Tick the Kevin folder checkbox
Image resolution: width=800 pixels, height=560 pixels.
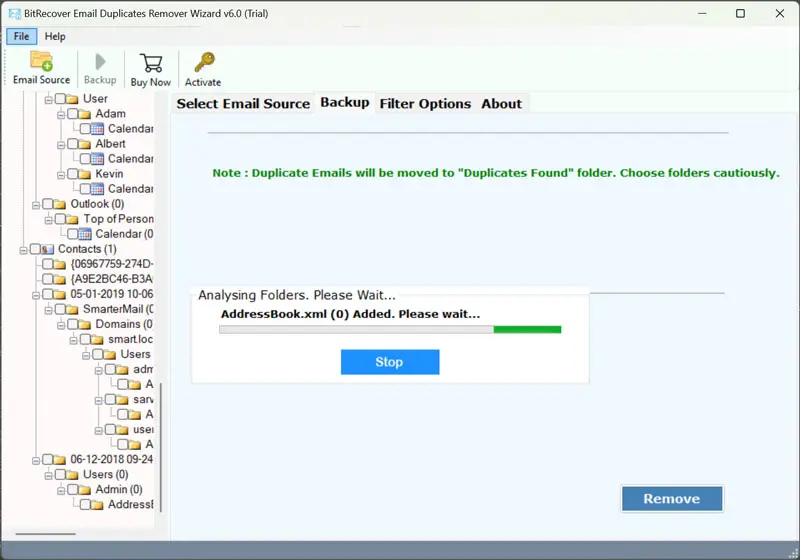click(x=72, y=173)
